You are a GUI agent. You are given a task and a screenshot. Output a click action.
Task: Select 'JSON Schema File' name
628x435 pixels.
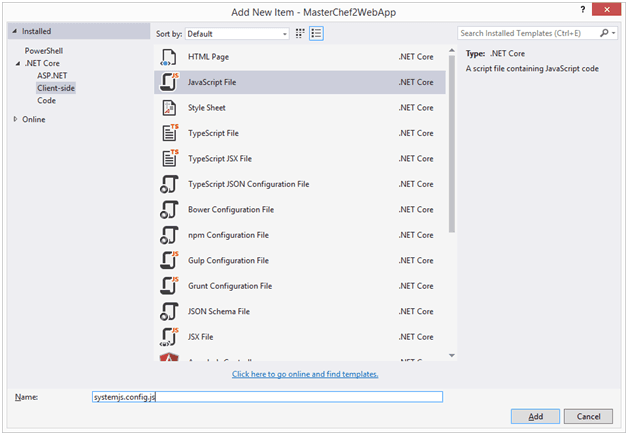(219, 311)
